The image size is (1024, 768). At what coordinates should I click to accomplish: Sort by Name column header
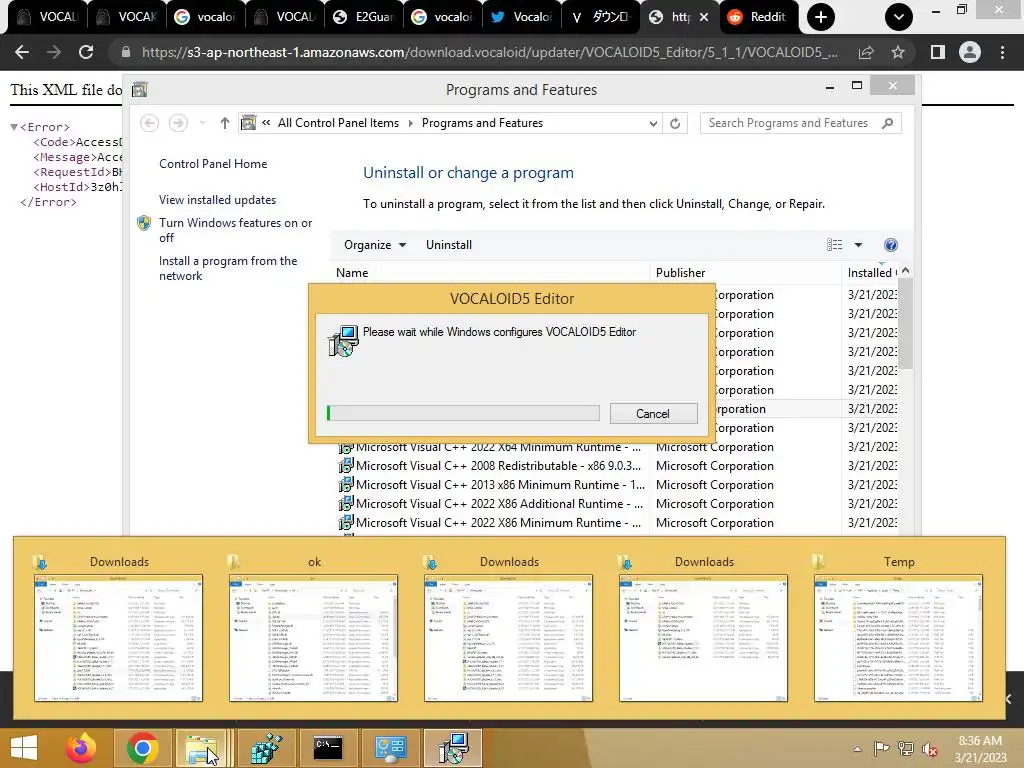tap(490, 273)
